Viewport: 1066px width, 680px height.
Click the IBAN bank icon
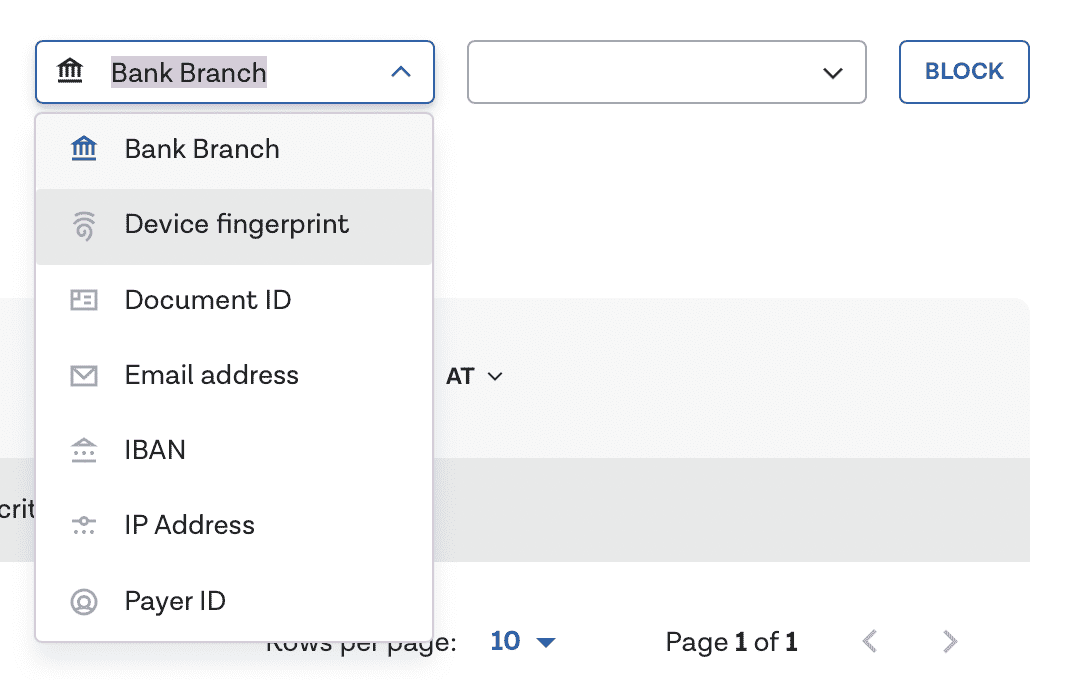[x=84, y=451]
